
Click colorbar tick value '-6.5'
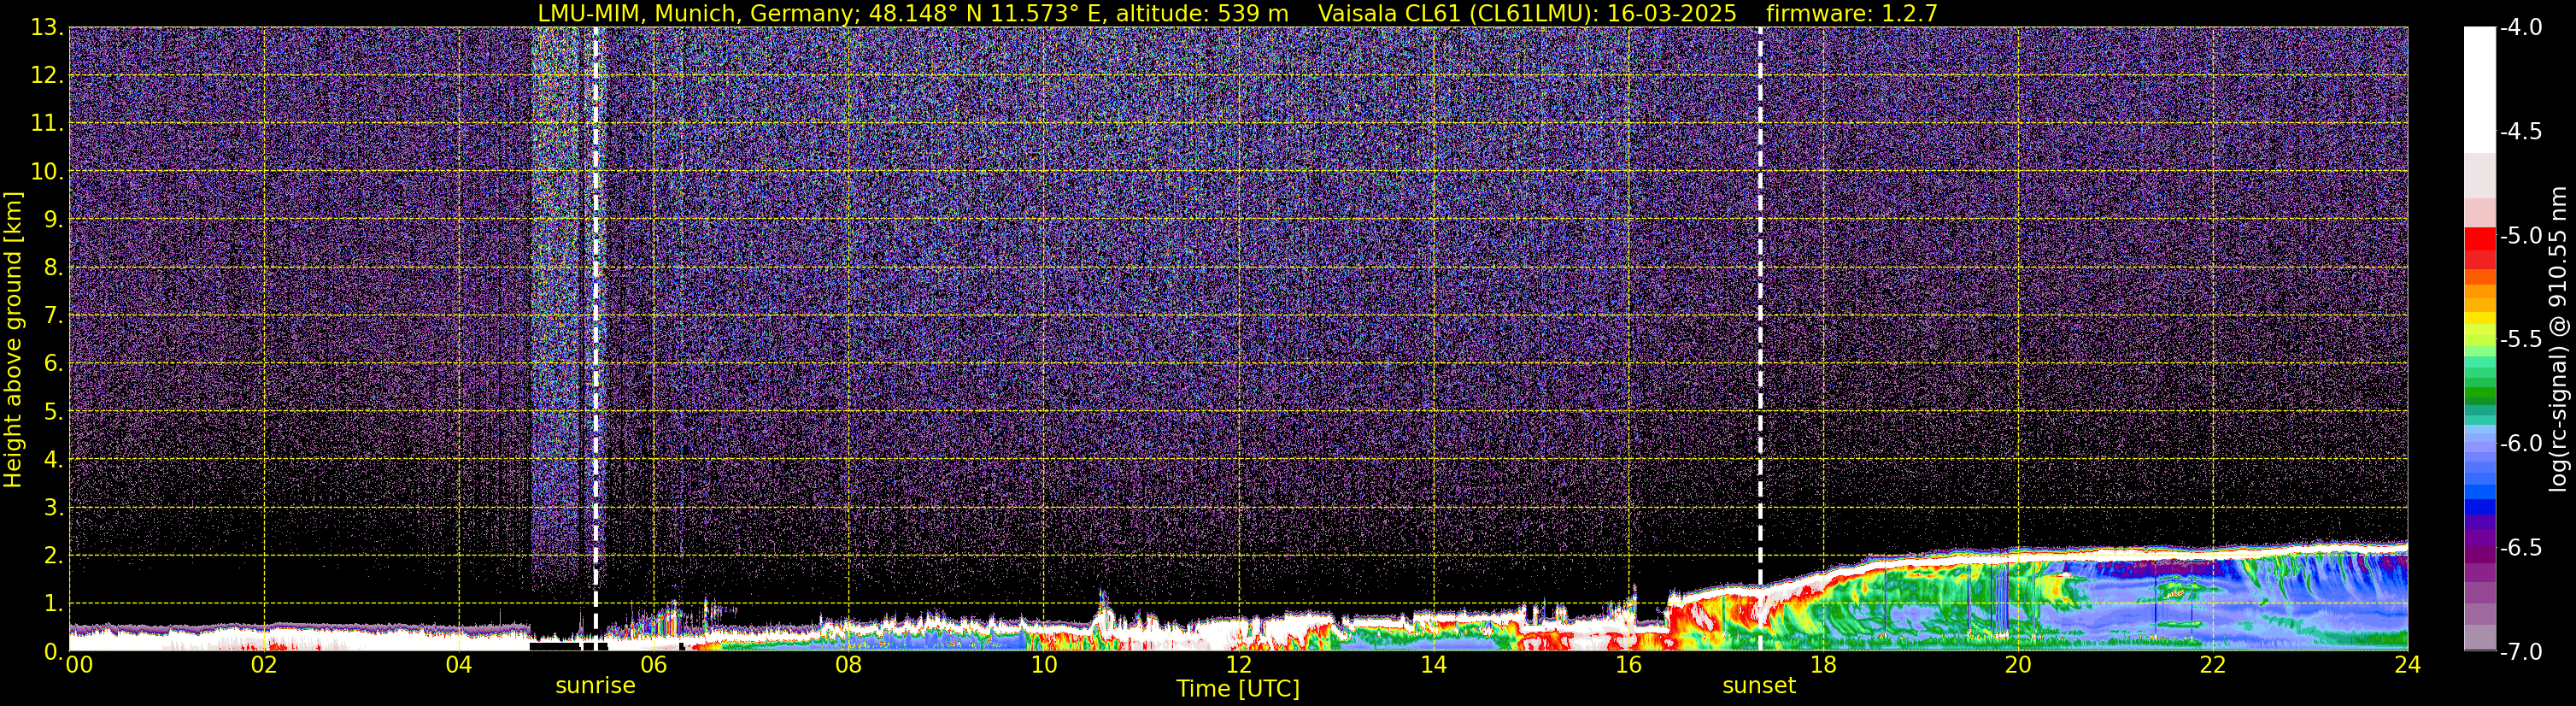pyautogui.click(x=2521, y=548)
